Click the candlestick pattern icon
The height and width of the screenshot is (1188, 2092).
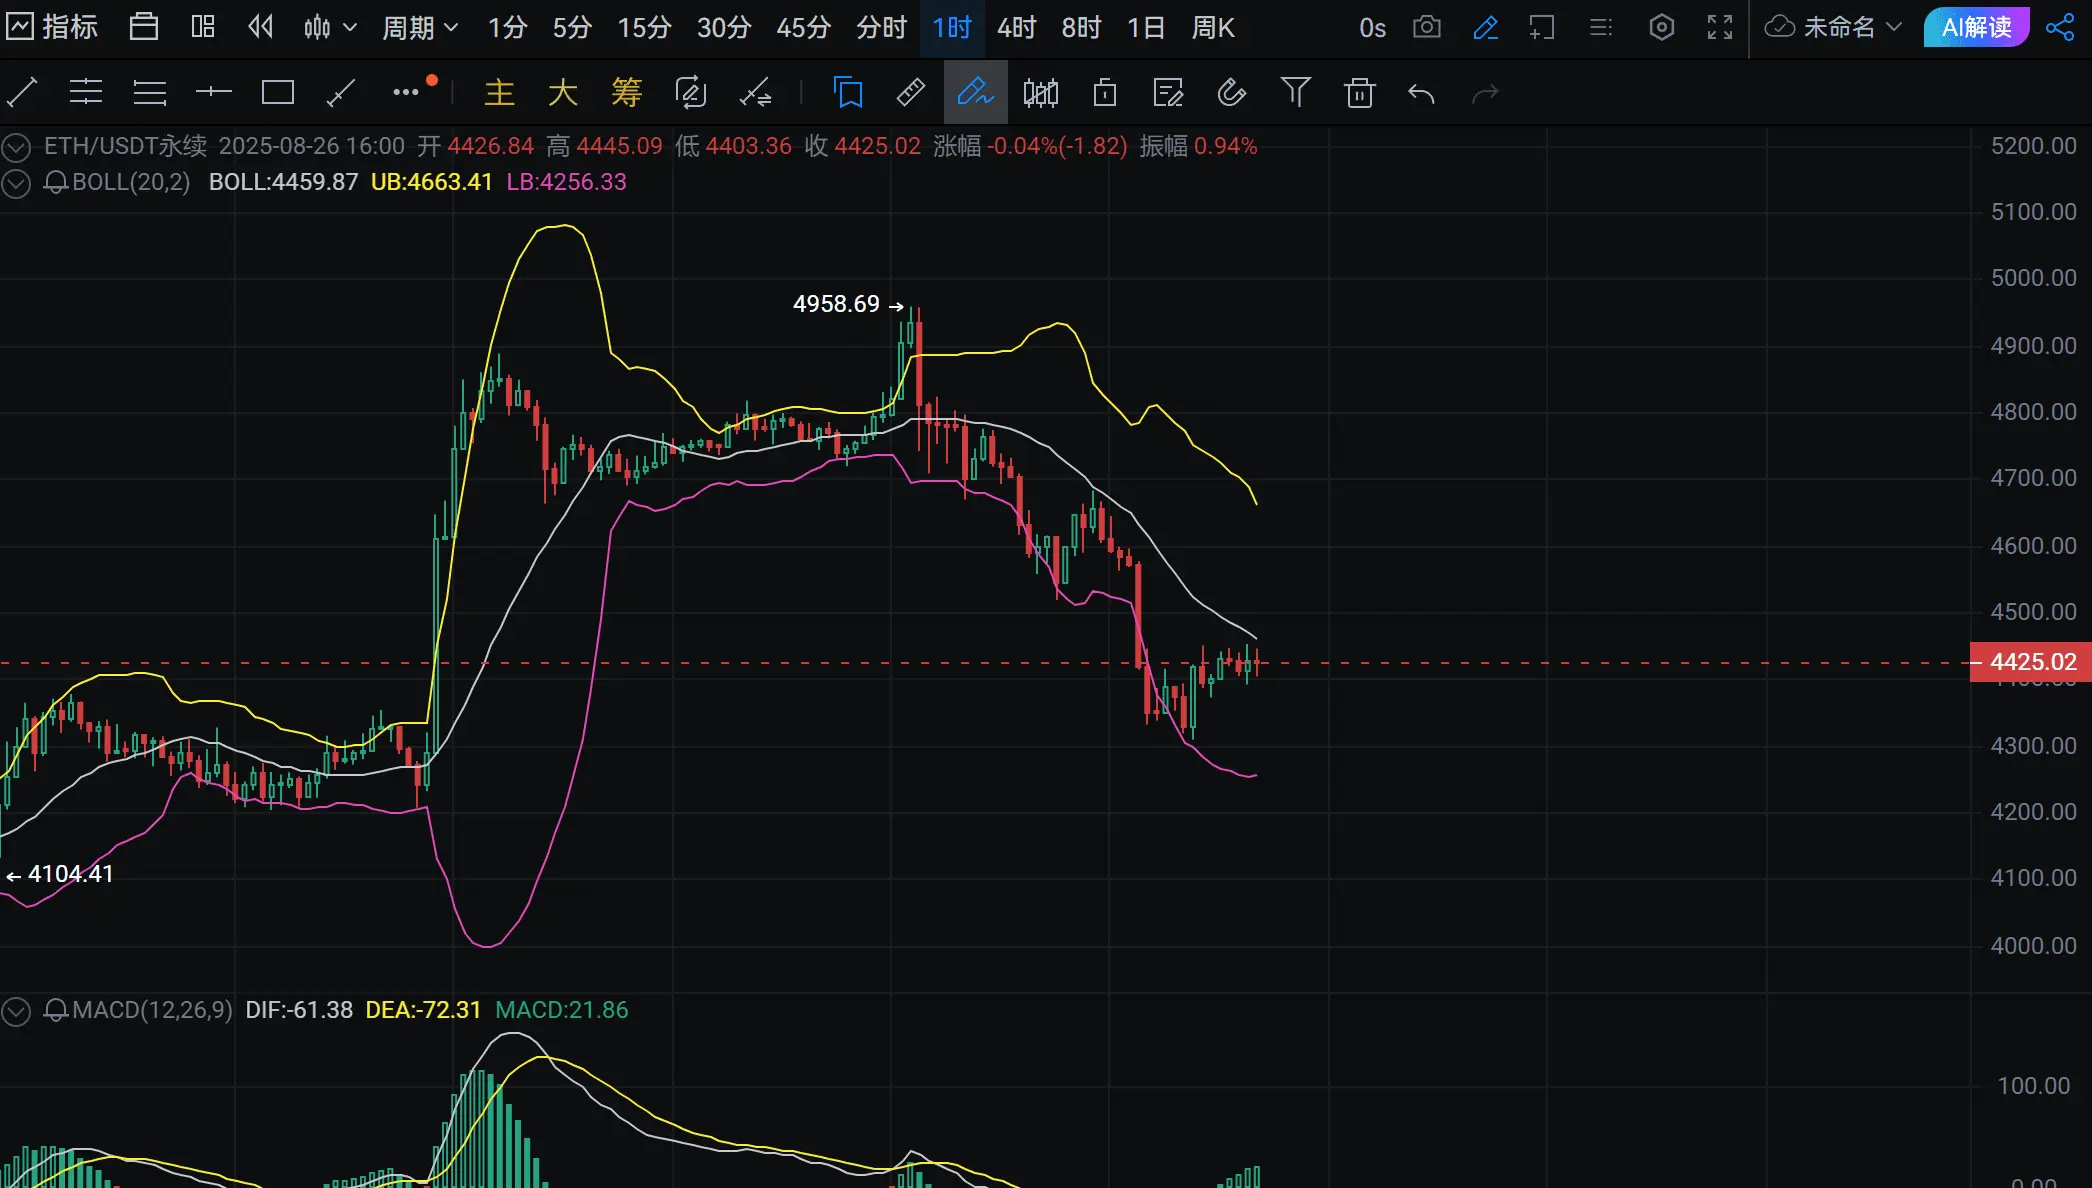click(x=1041, y=93)
